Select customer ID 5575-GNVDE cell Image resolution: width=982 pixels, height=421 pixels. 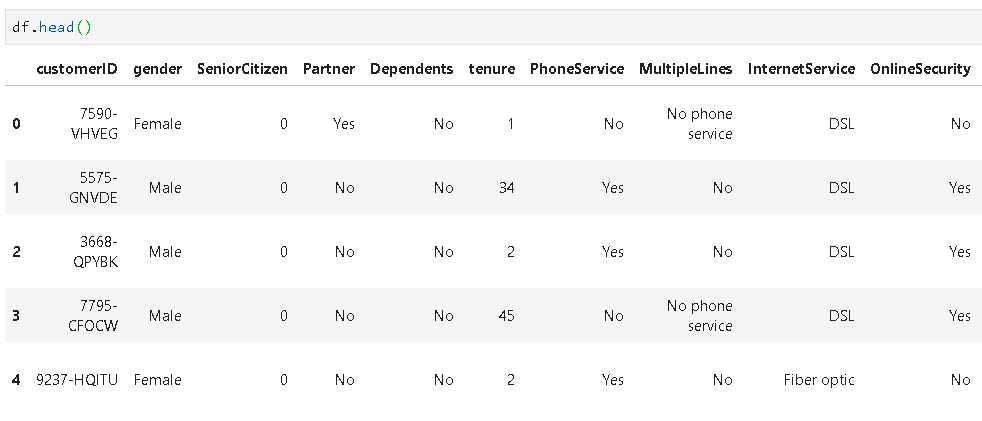pos(98,188)
